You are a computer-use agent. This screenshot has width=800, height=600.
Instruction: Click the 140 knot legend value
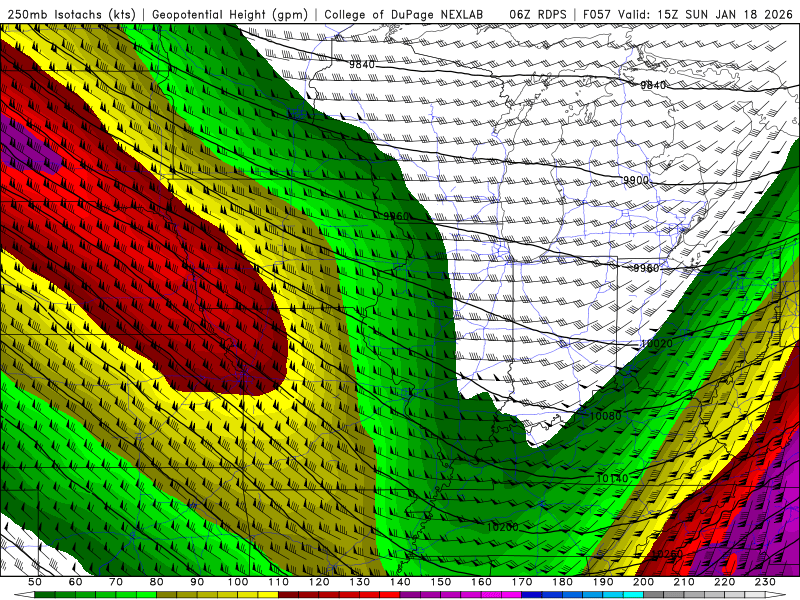[400, 582]
